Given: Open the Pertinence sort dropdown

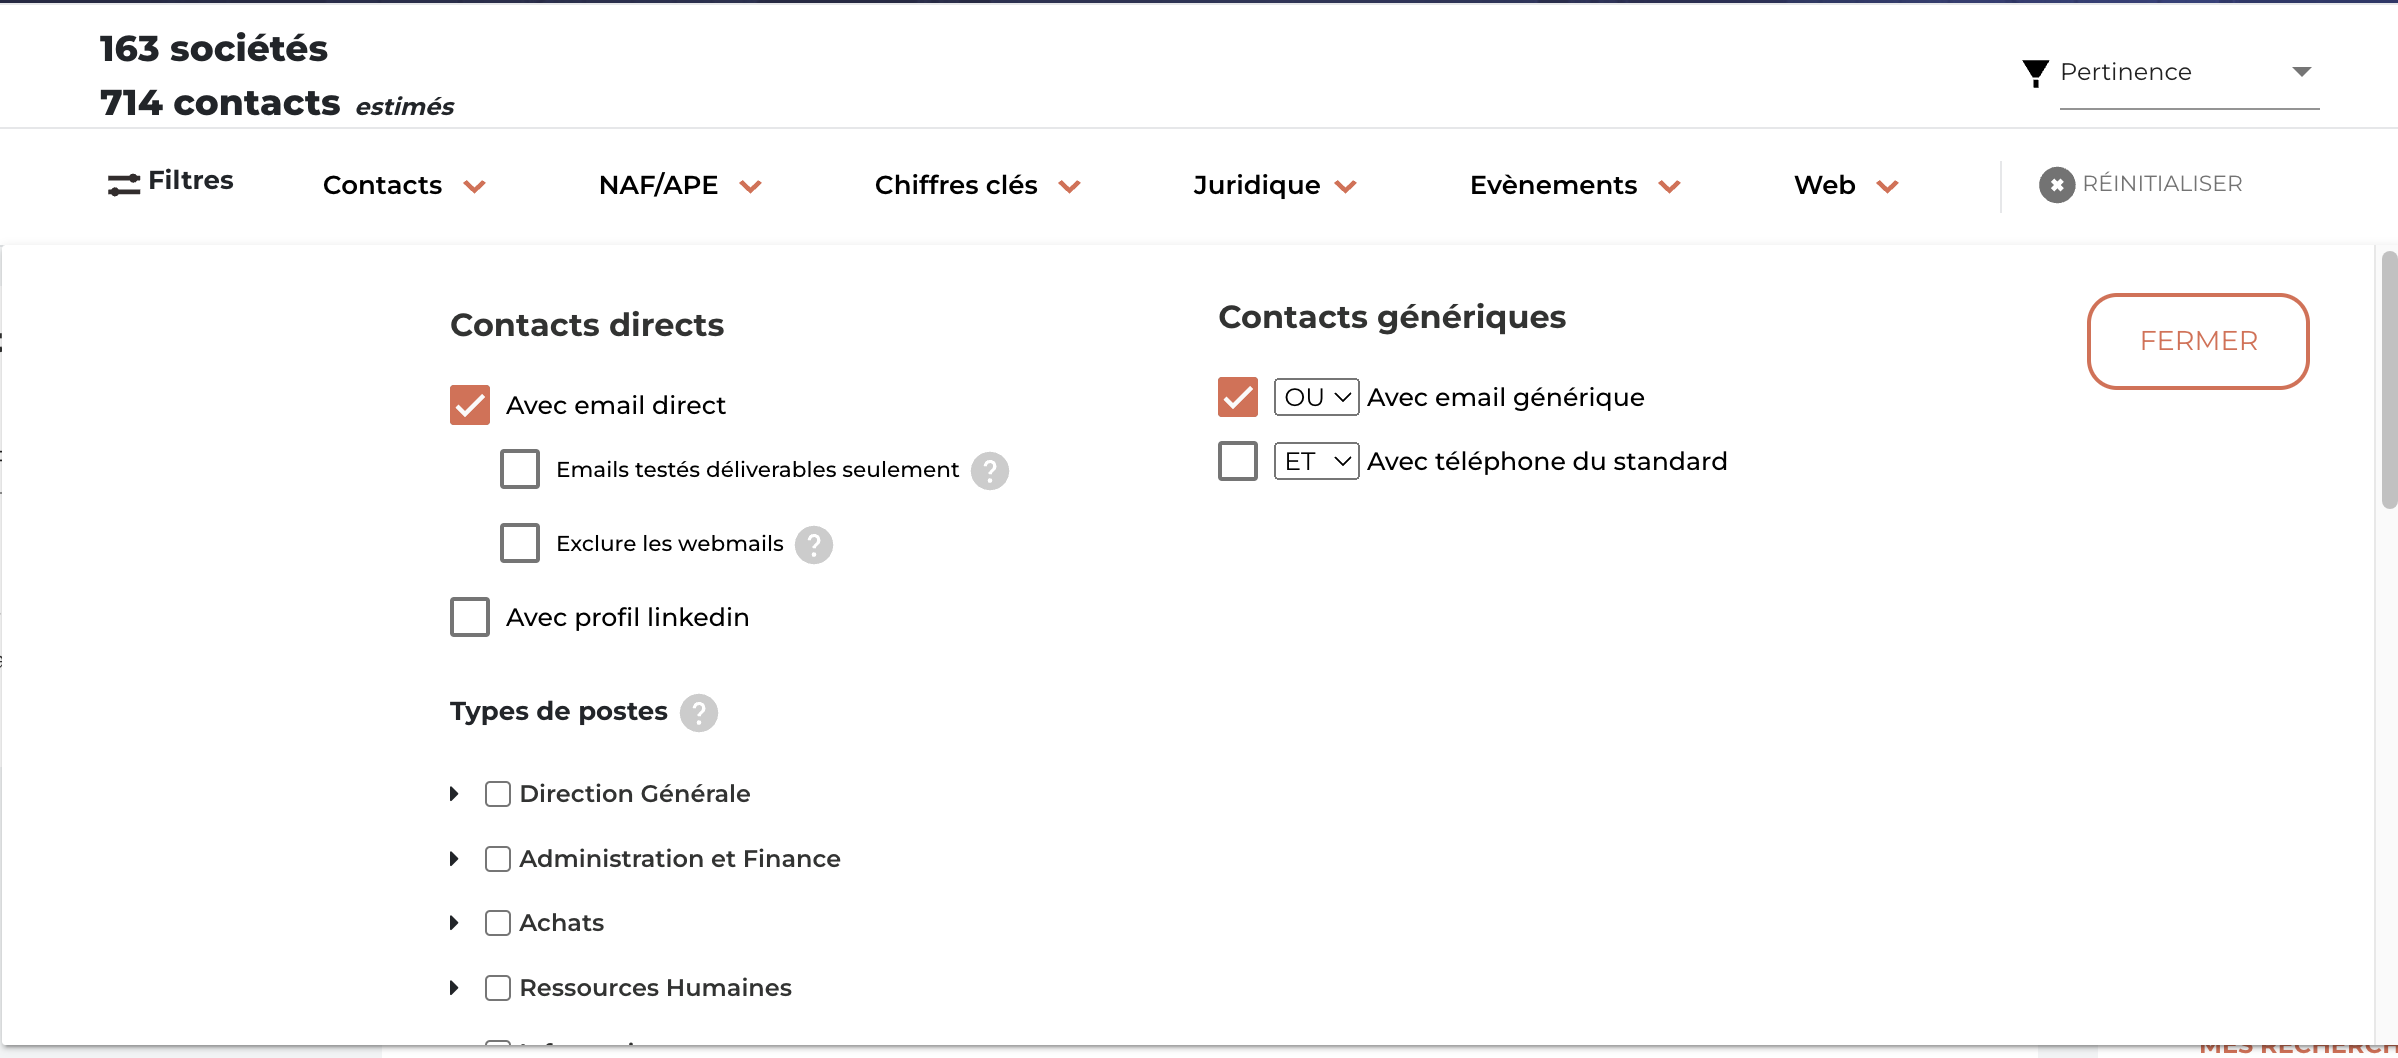Looking at the screenshot, I should pyautogui.click(x=2189, y=73).
